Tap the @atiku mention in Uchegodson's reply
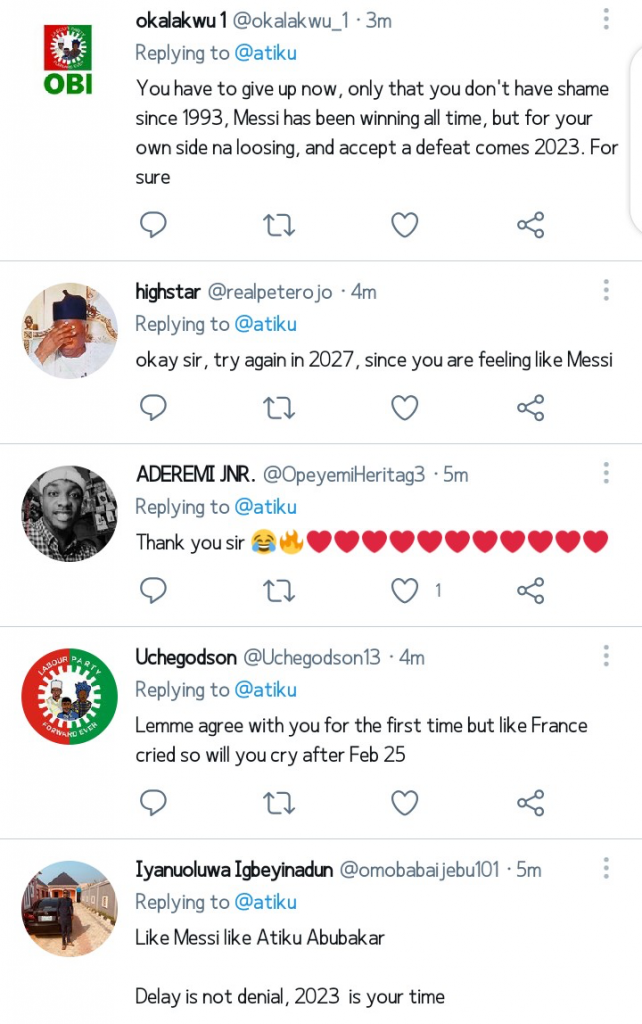 pos(265,690)
